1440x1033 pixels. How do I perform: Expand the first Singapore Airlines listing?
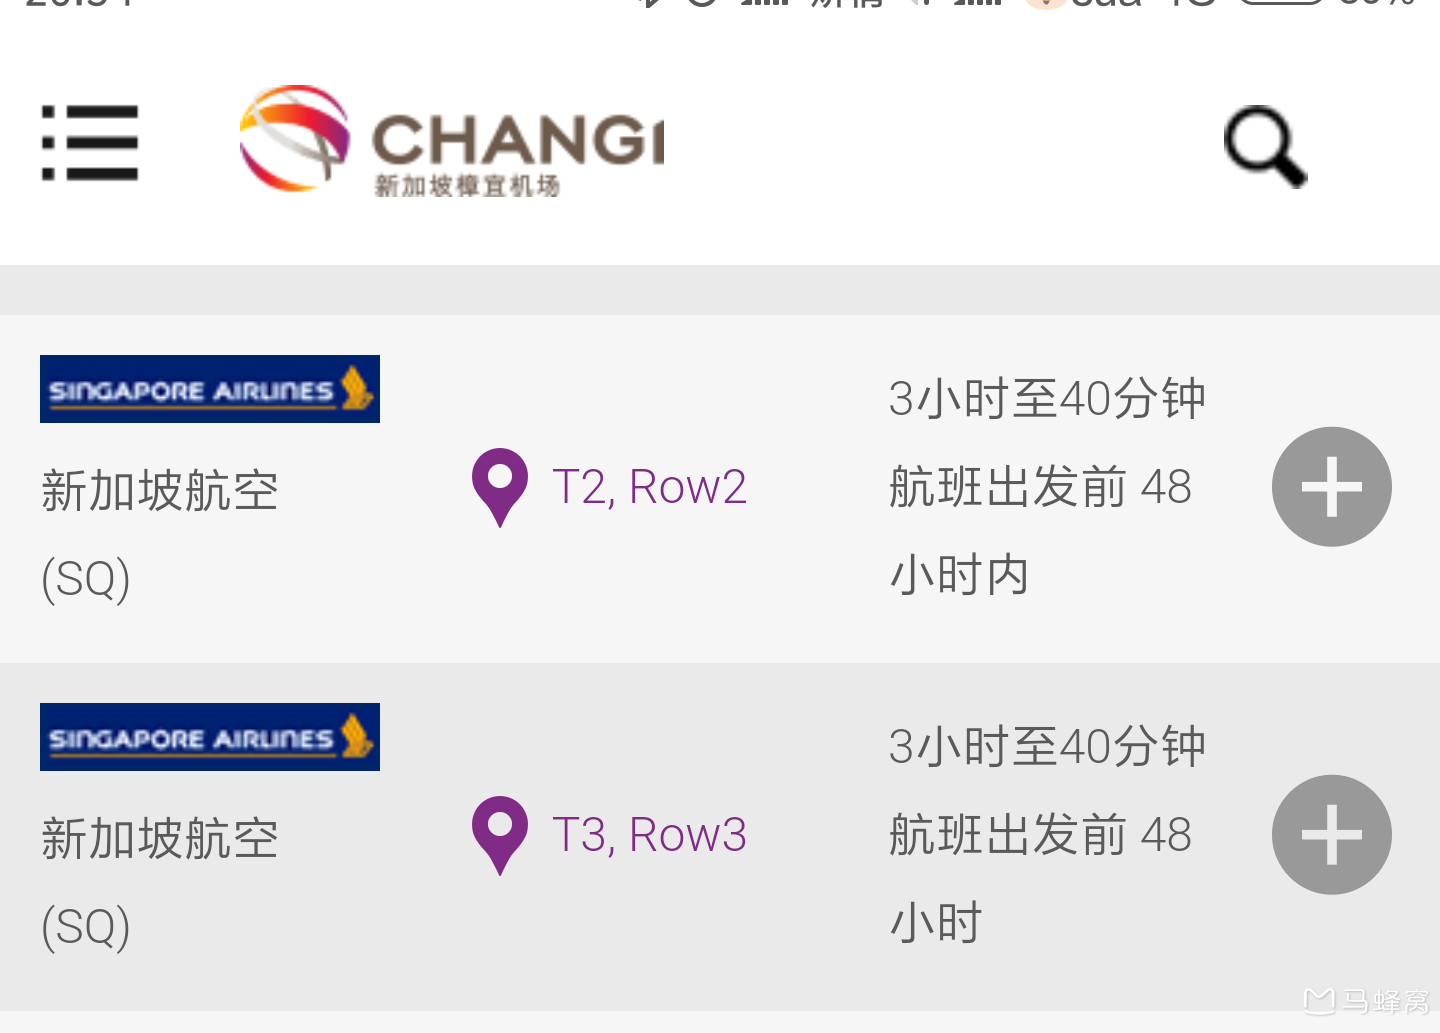tap(1331, 487)
